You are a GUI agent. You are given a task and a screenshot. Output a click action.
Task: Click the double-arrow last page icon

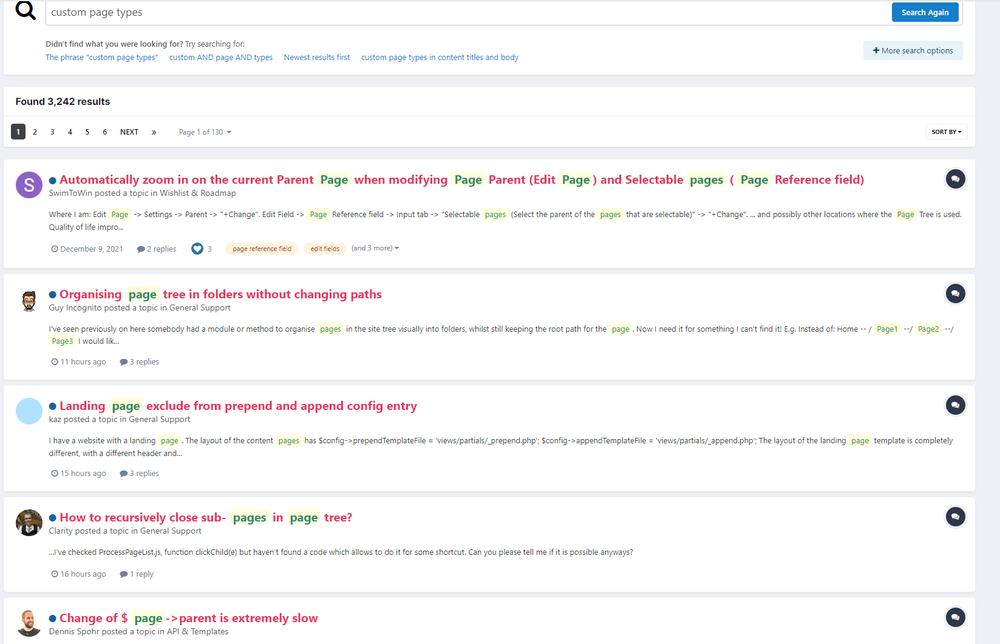154,132
